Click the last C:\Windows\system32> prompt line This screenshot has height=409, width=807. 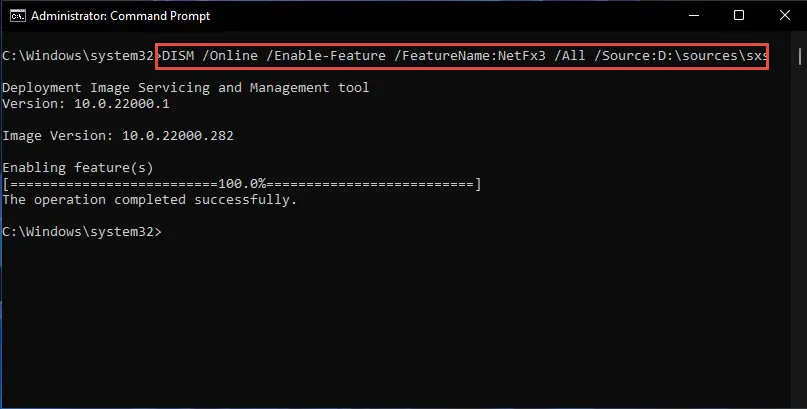82,232
